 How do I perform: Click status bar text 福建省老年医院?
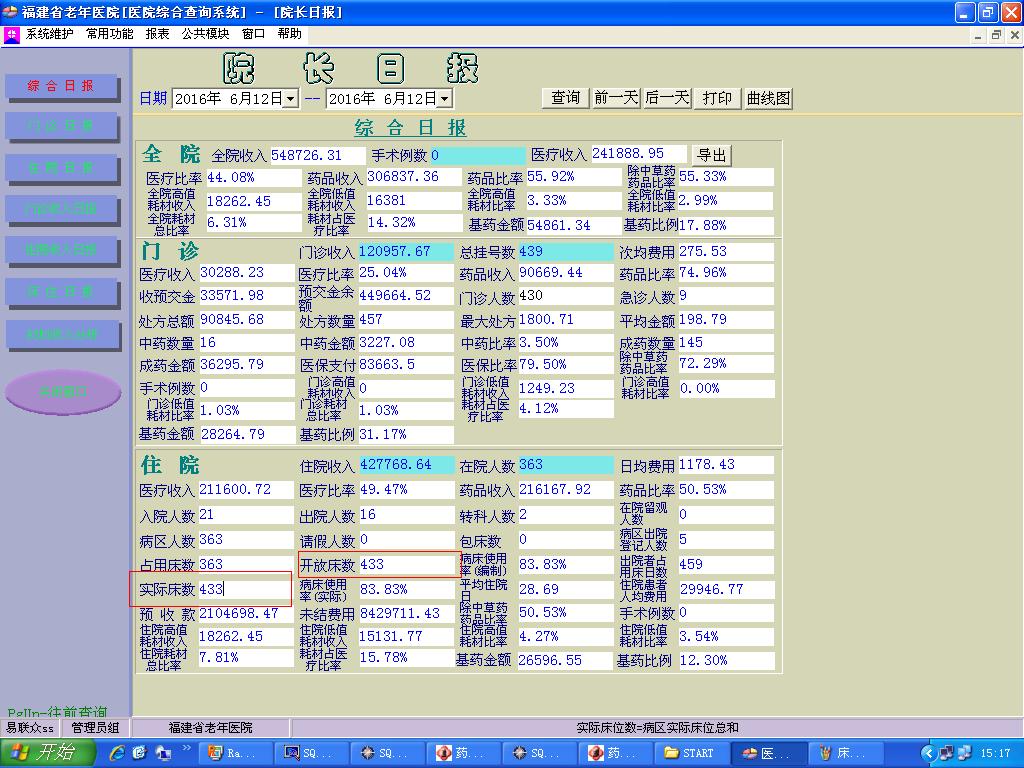coord(210,728)
